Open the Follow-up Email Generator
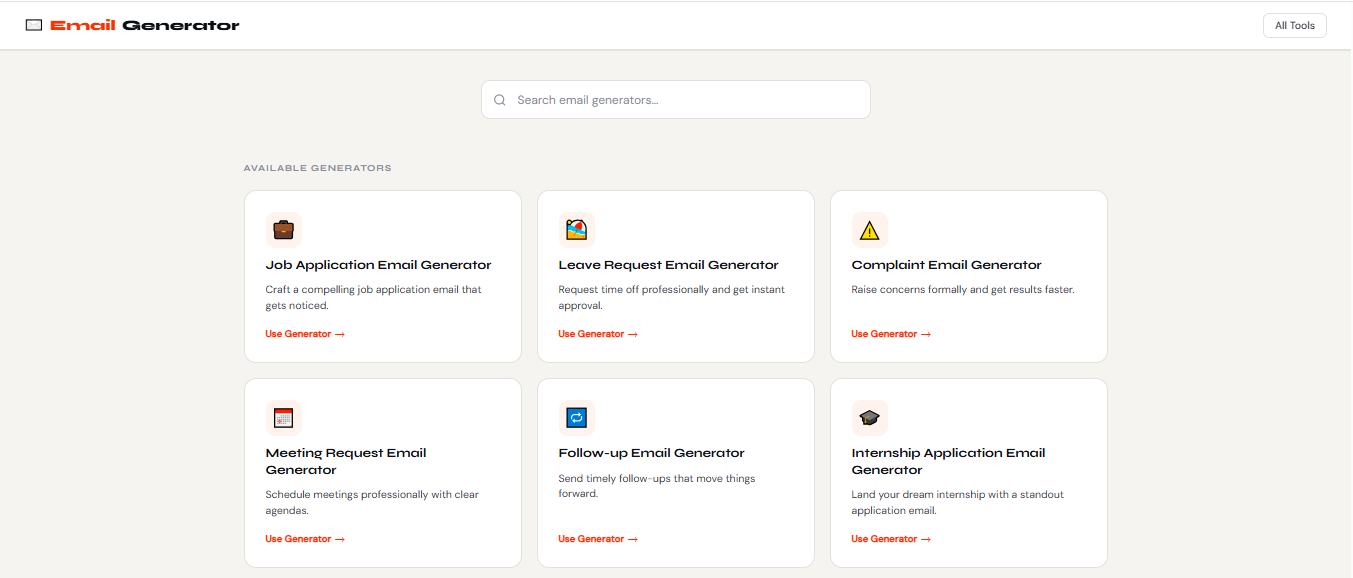The width and height of the screenshot is (1353, 578). click(x=598, y=538)
